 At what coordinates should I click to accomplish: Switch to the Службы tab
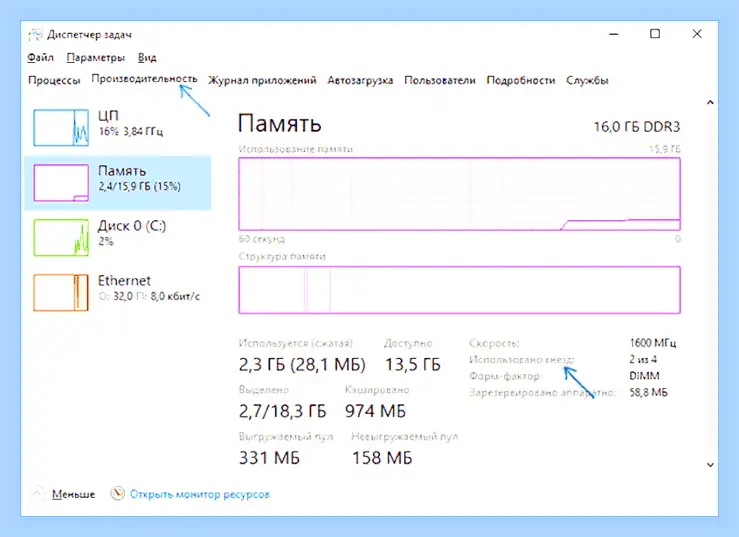[587, 80]
